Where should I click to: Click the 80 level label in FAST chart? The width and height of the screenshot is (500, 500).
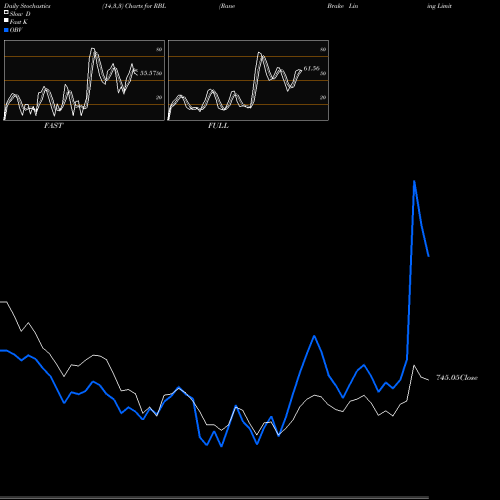[159, 49]
